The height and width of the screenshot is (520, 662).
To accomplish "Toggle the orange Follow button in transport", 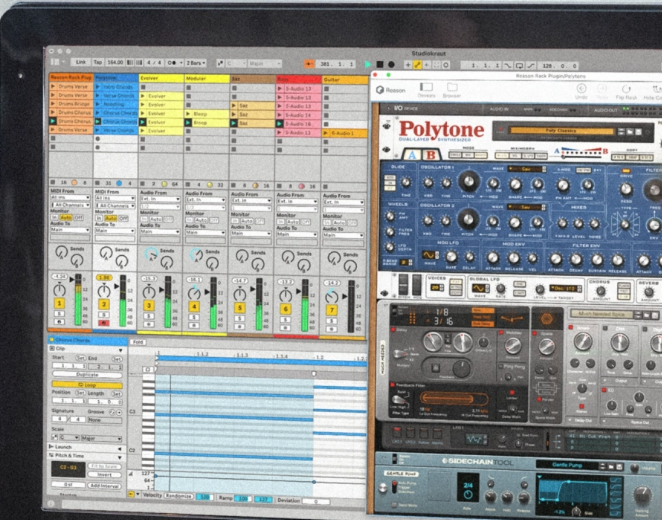I will coord(309,64).
